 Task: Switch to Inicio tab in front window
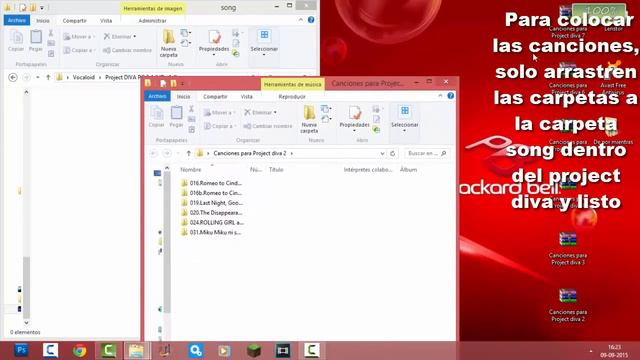click(x=183, y=97)
